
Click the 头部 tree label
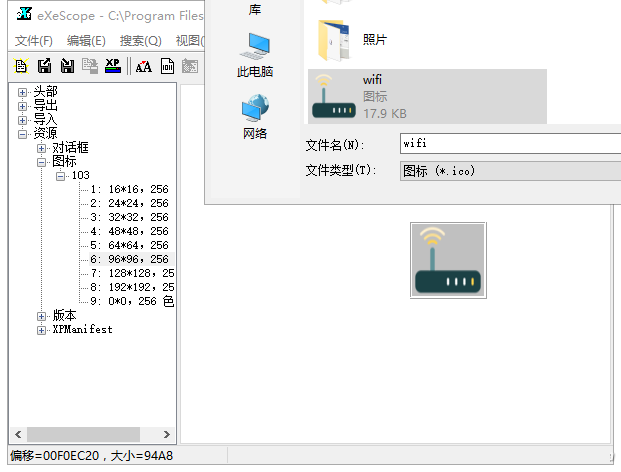(45, 91)
